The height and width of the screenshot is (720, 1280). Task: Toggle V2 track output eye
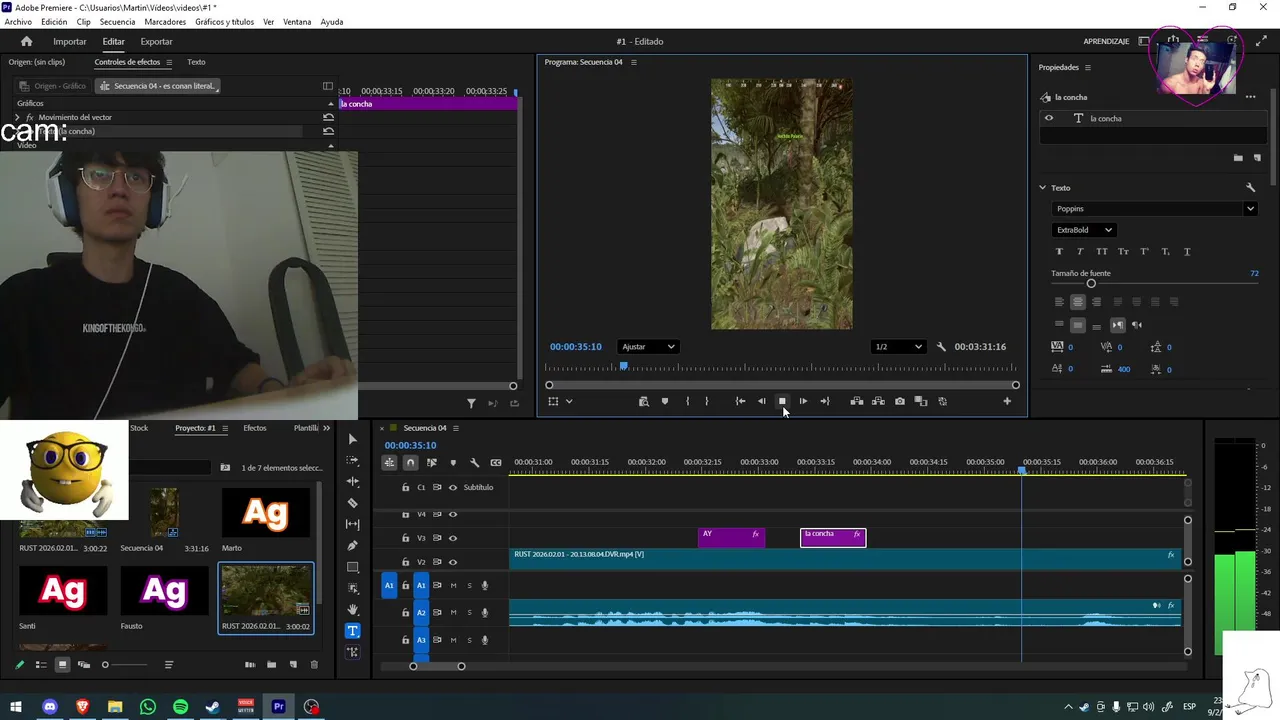(x=453, y=562)
